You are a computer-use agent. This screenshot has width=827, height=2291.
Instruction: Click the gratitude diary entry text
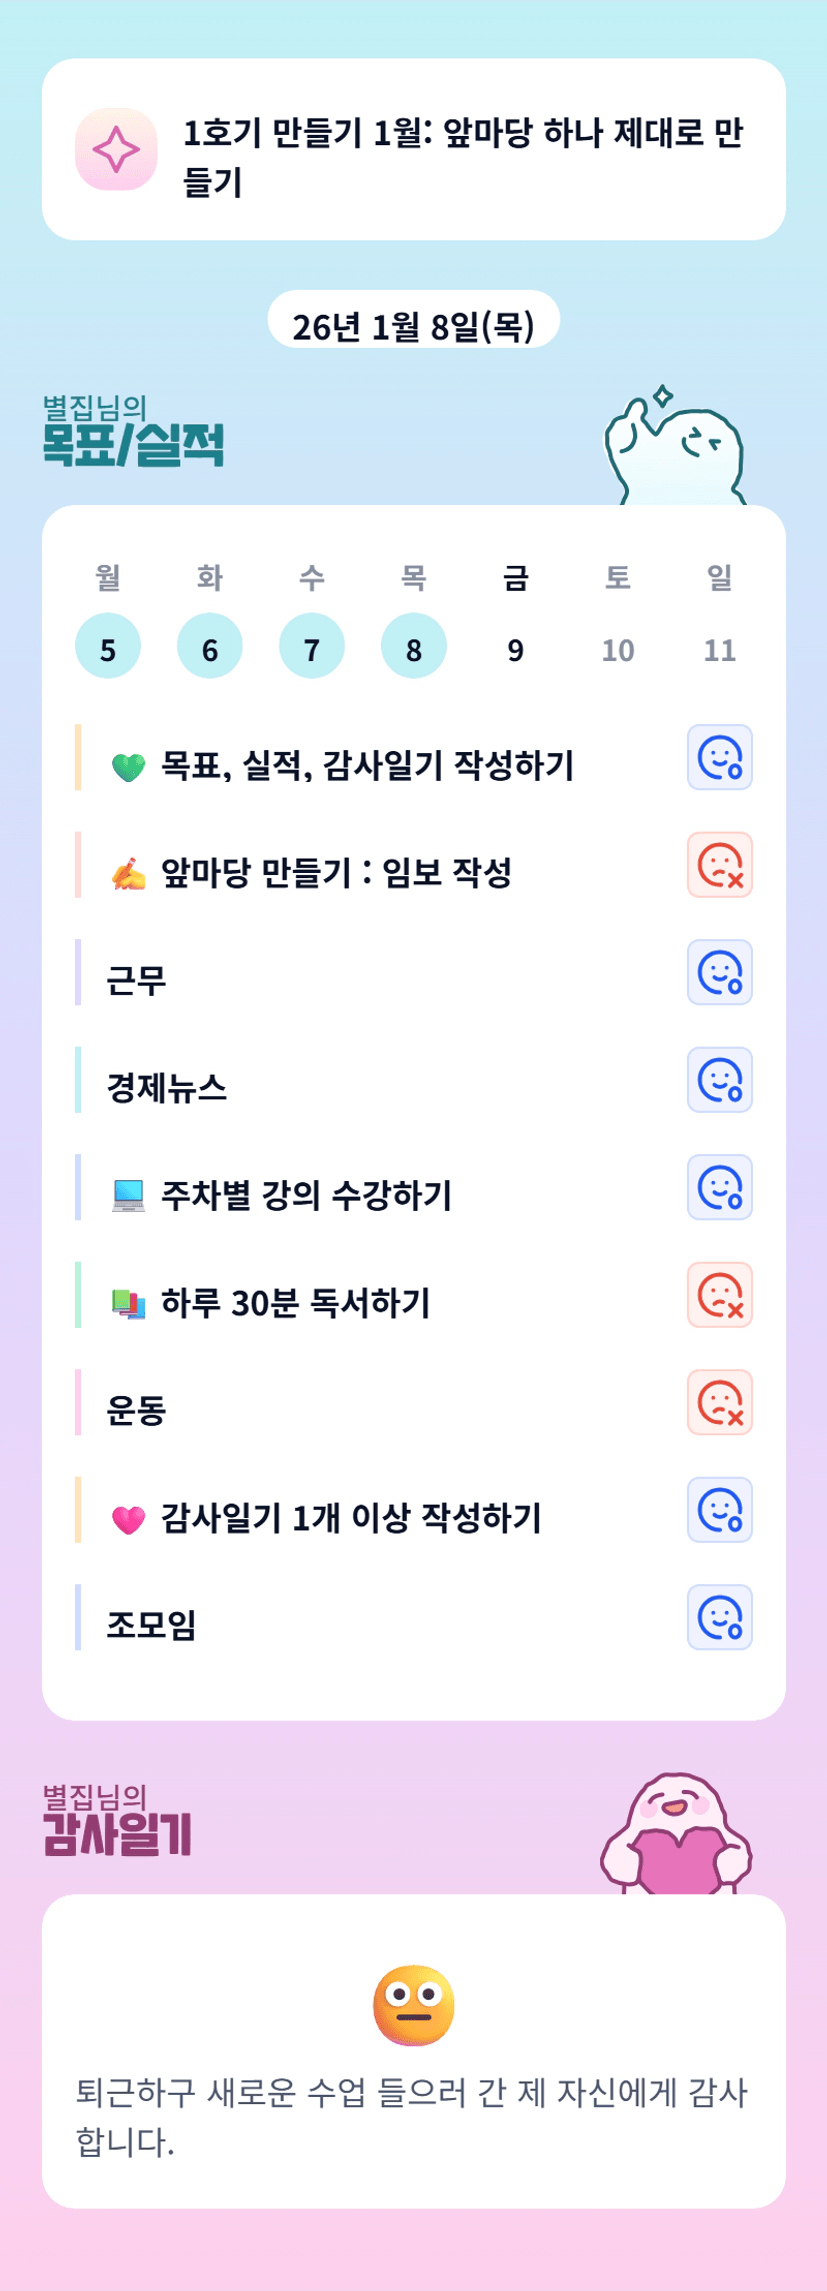(412, 2117)
